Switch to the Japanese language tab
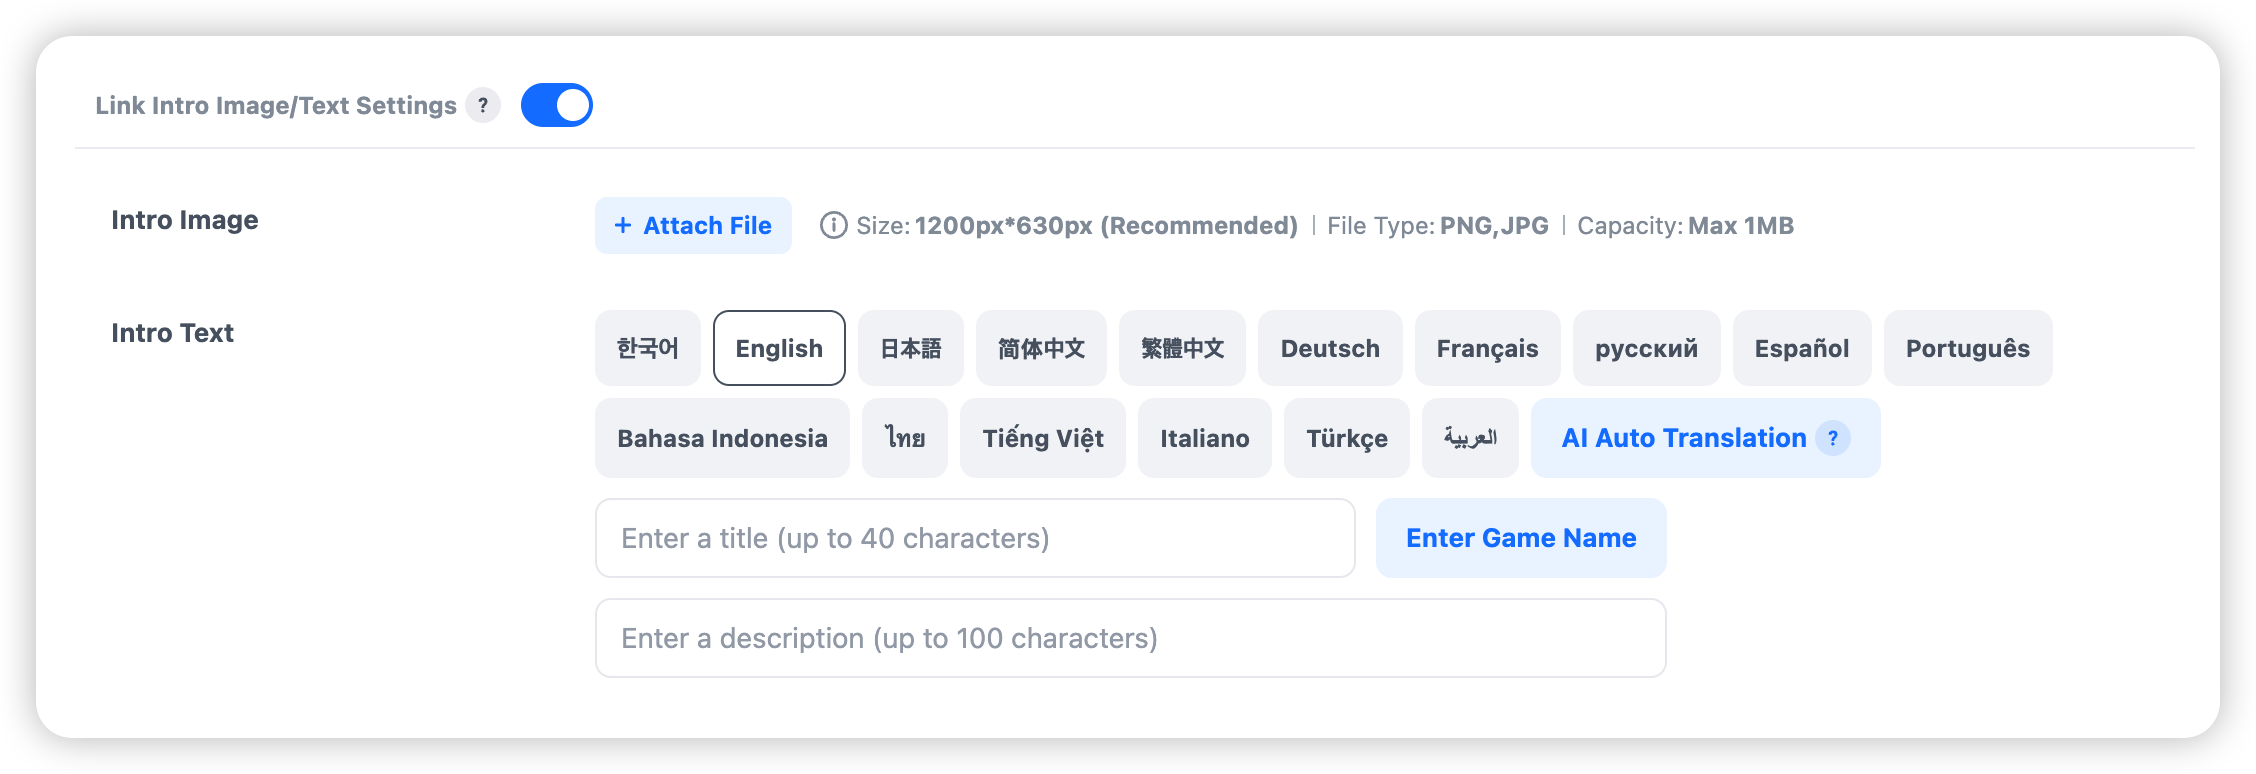The image size is (2256, 774). 910,348
